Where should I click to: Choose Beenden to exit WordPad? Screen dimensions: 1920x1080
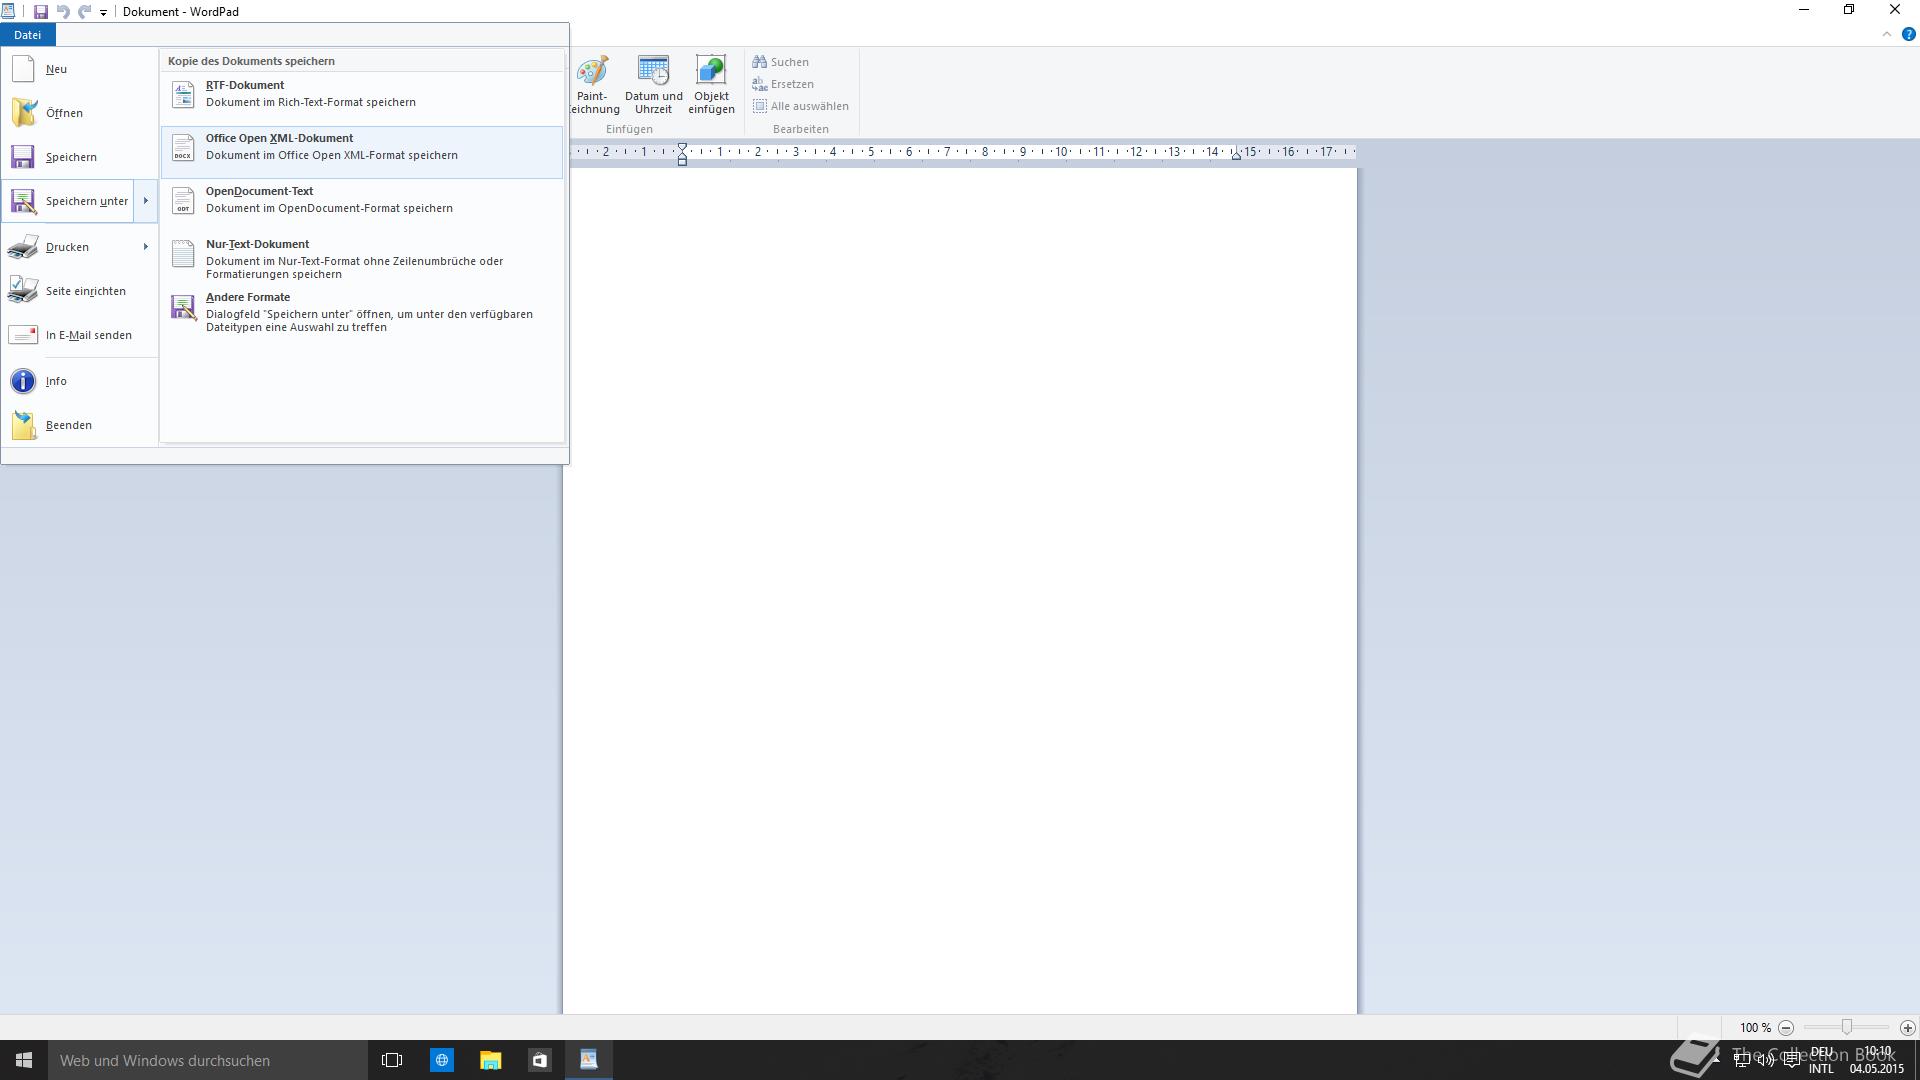(x=80, y=425)
